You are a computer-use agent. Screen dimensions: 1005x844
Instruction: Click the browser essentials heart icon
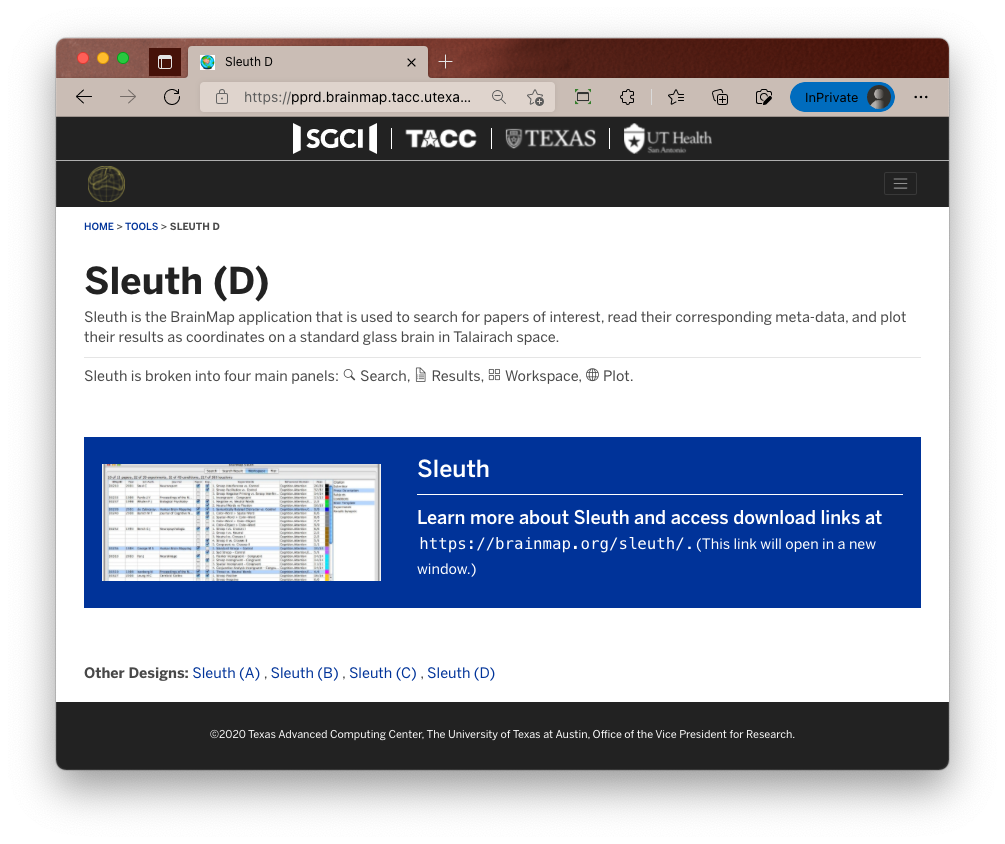point(763,97)
